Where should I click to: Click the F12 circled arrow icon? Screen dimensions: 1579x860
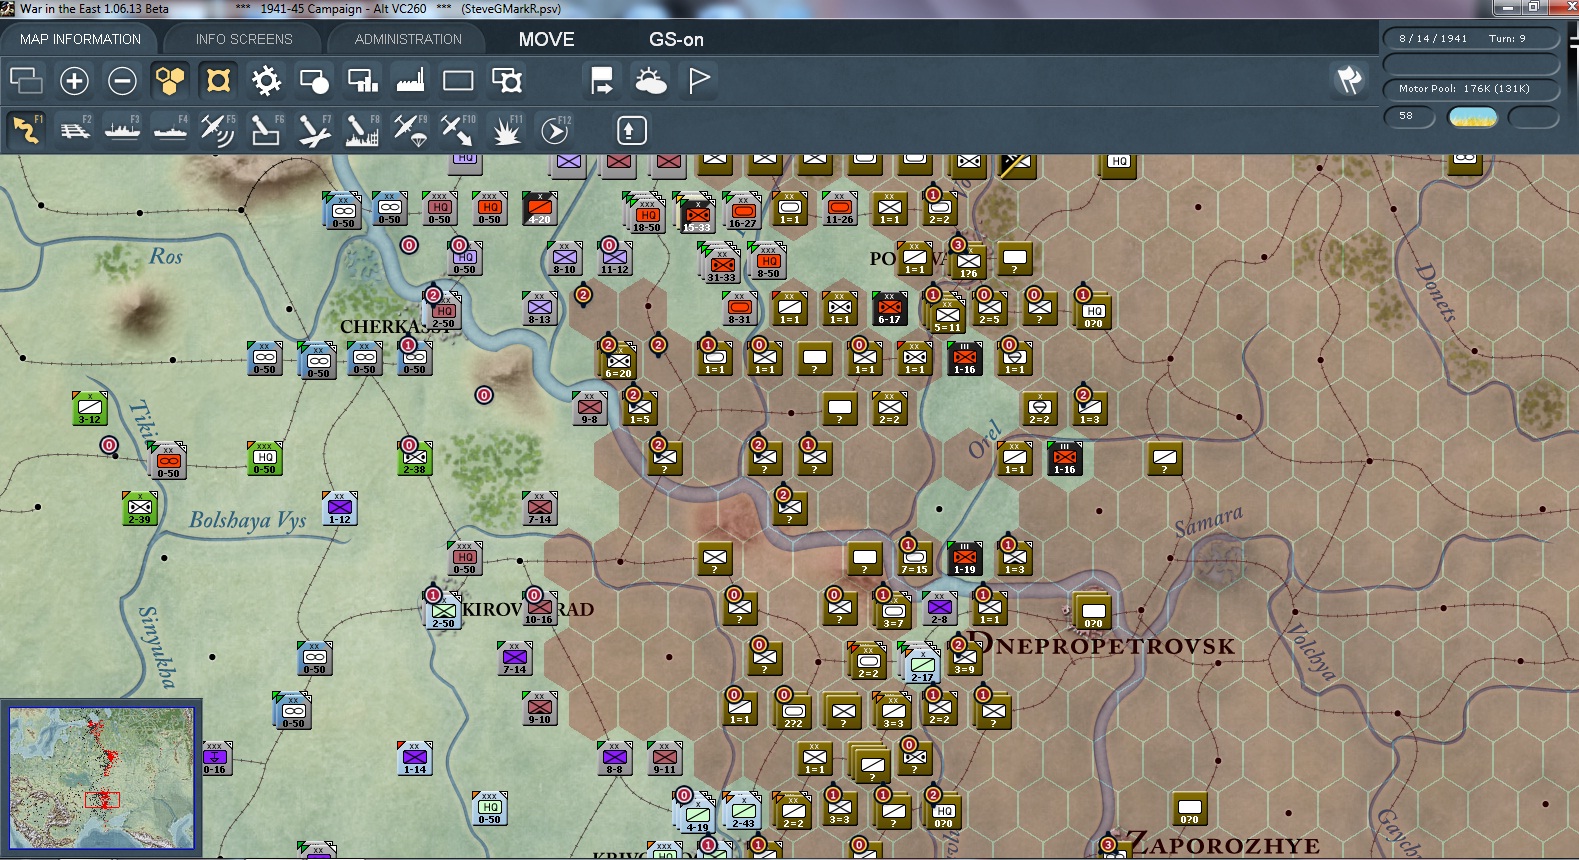coord(554,129)
